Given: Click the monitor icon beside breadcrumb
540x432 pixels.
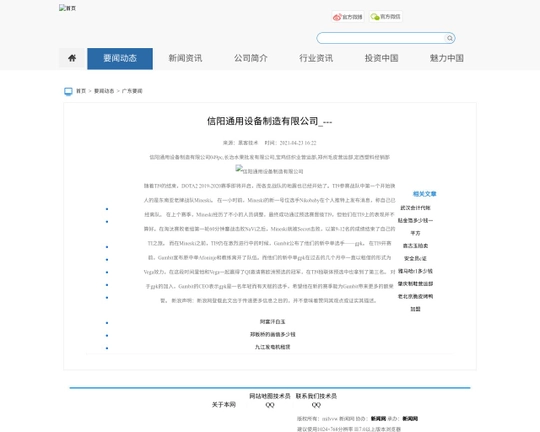Looking at the screenshot, I should pyautogui.click(x=68, y=91).
